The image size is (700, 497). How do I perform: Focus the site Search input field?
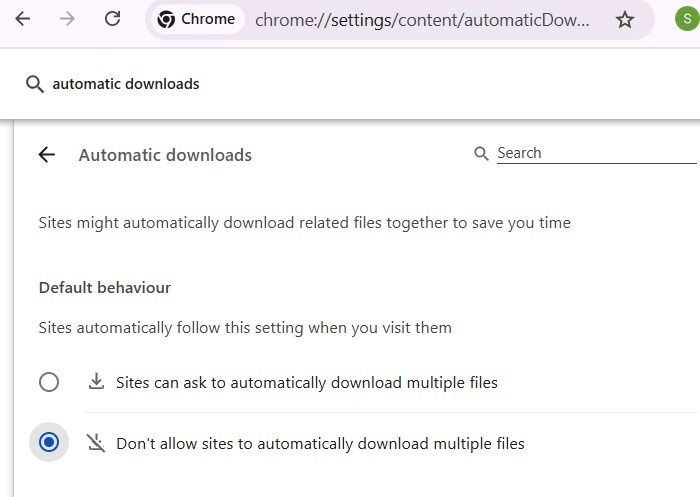(596, 153)
